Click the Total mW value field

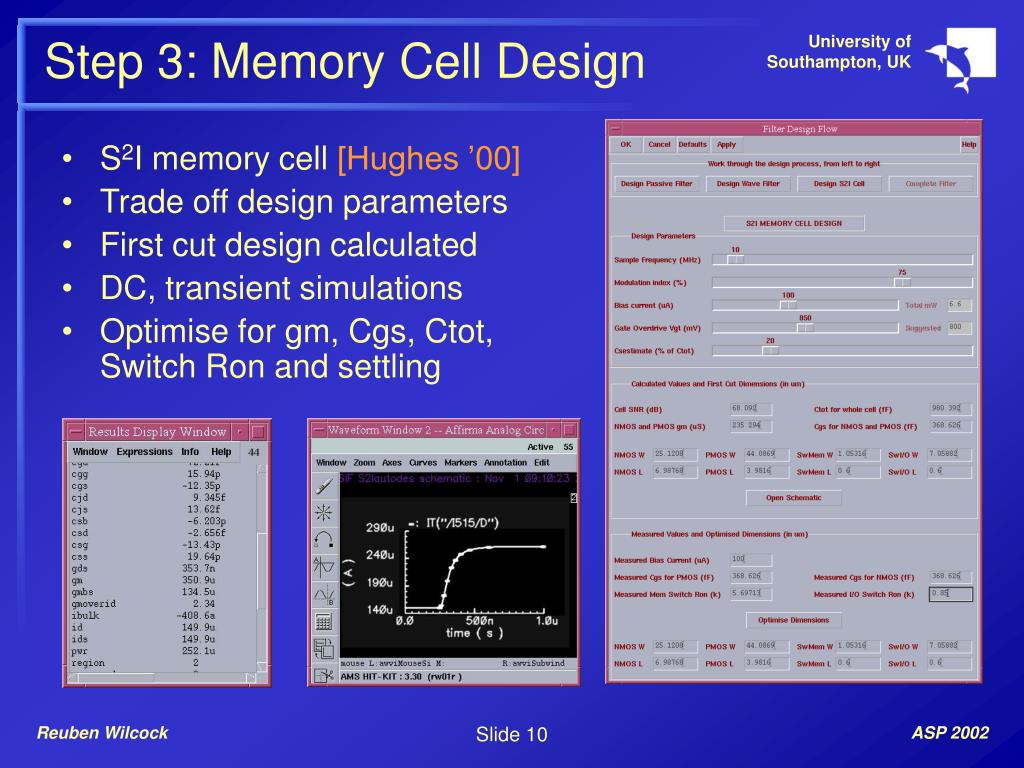pyautogui.click(x=959, y=305)
